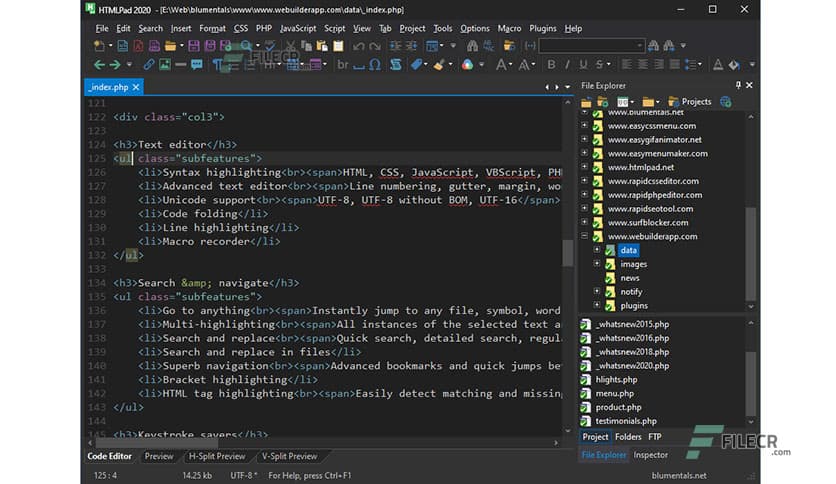Click the green back navigation arrow
Image resolution: width=836 pixels, height=484 pixels.
[99, 65]
